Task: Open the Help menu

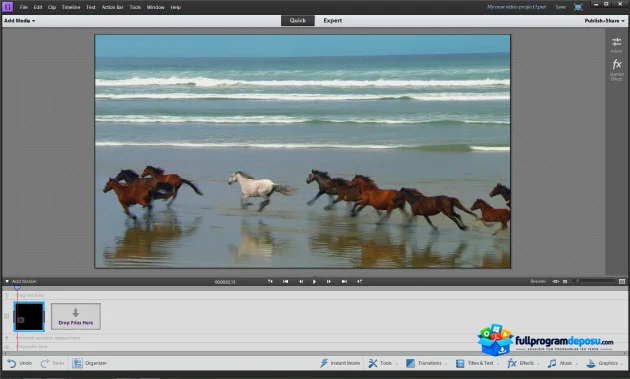Action: pos(176,7)
